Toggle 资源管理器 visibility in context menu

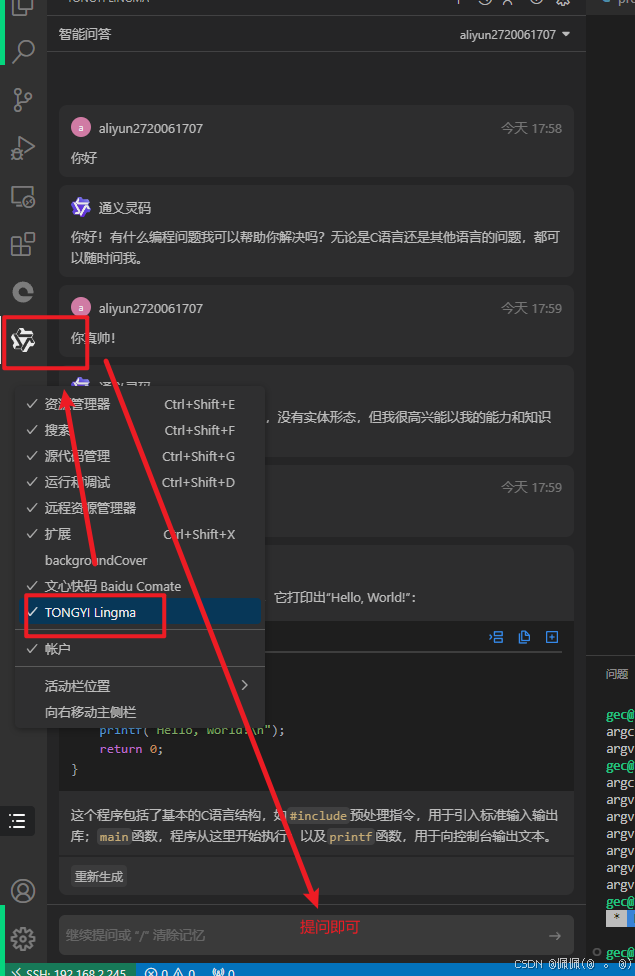[x=139, y=405]
